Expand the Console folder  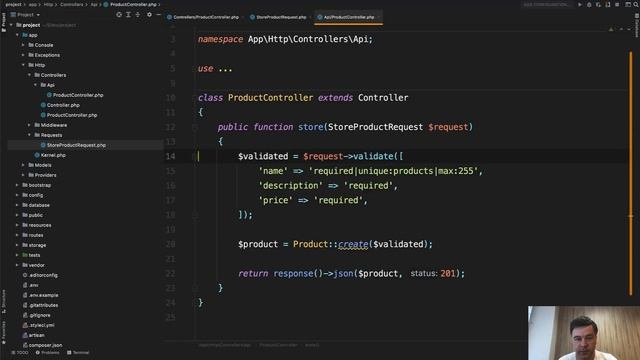pyautogui.click(x=23, y=45)
